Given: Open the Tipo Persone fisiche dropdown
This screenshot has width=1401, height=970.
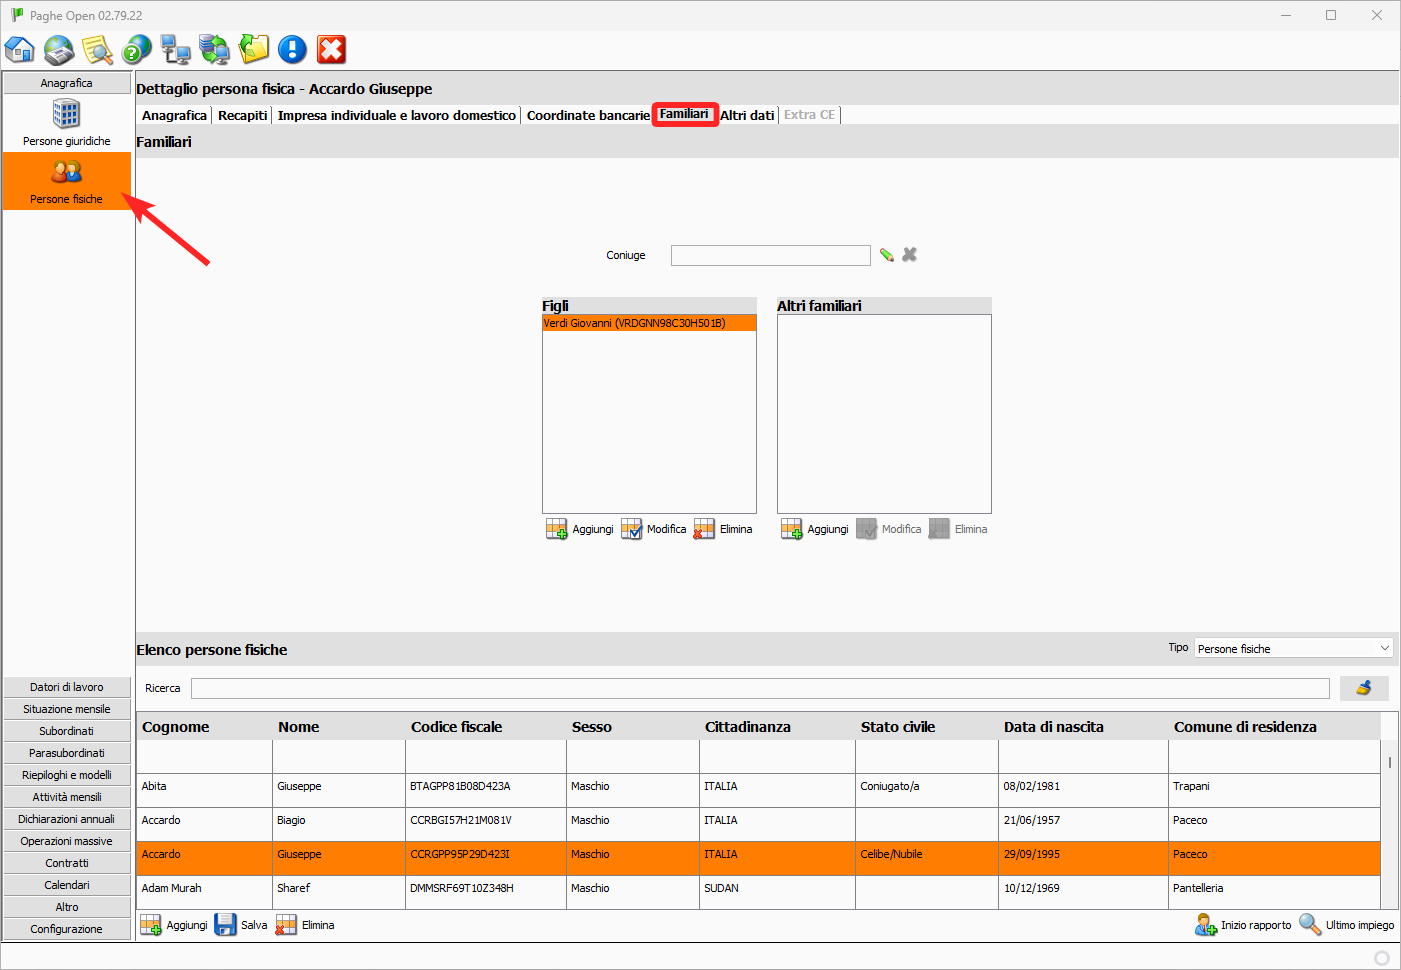Looking at the screenshot, I should (1293, 648).
